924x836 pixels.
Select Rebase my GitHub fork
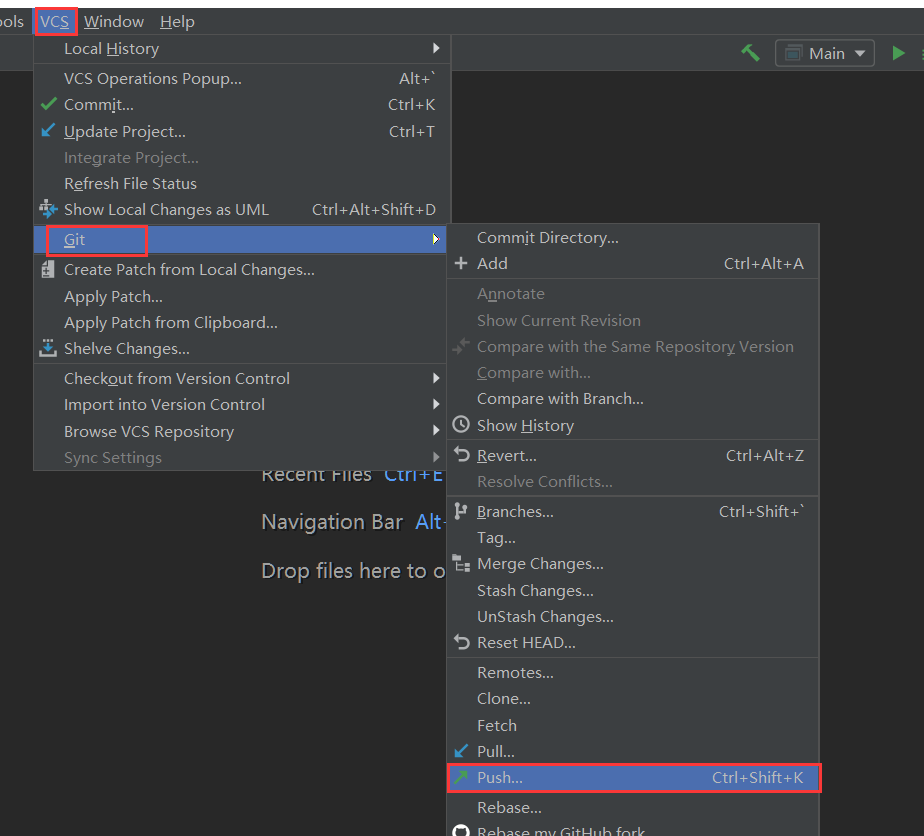click(633, 830)
